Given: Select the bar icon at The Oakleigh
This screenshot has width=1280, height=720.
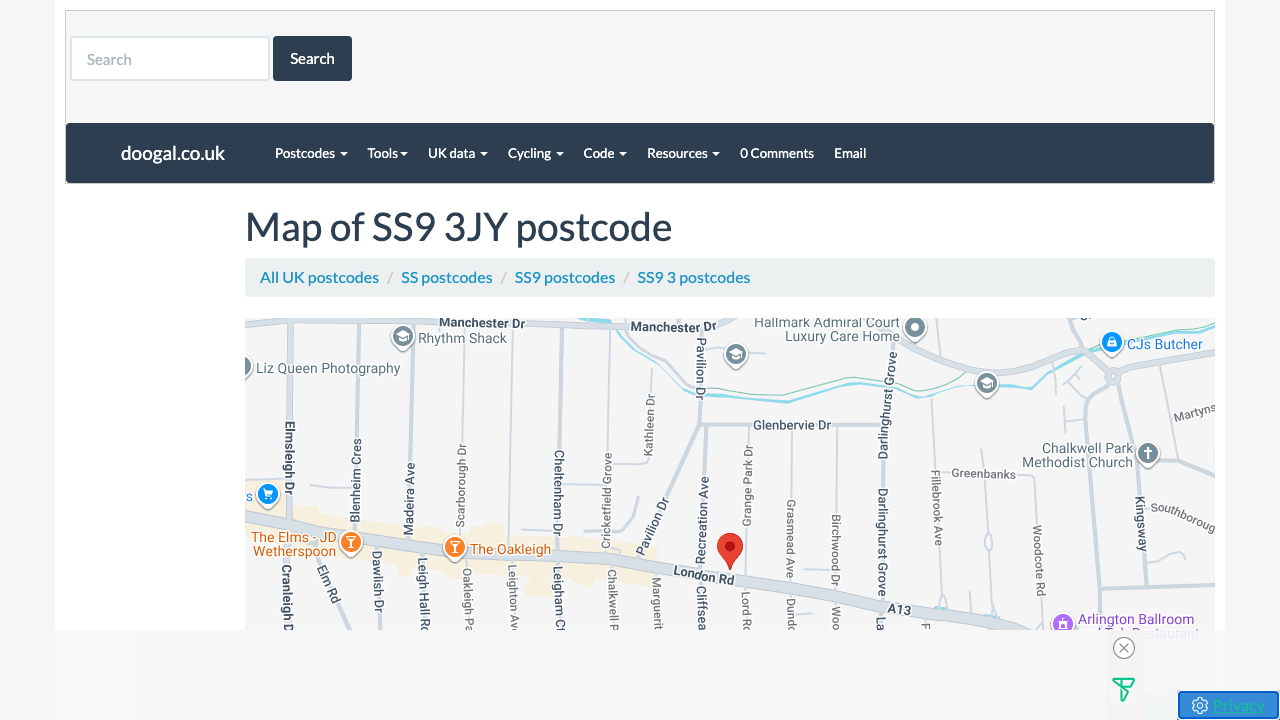Looking at the screenshot, I should point(455,548).
